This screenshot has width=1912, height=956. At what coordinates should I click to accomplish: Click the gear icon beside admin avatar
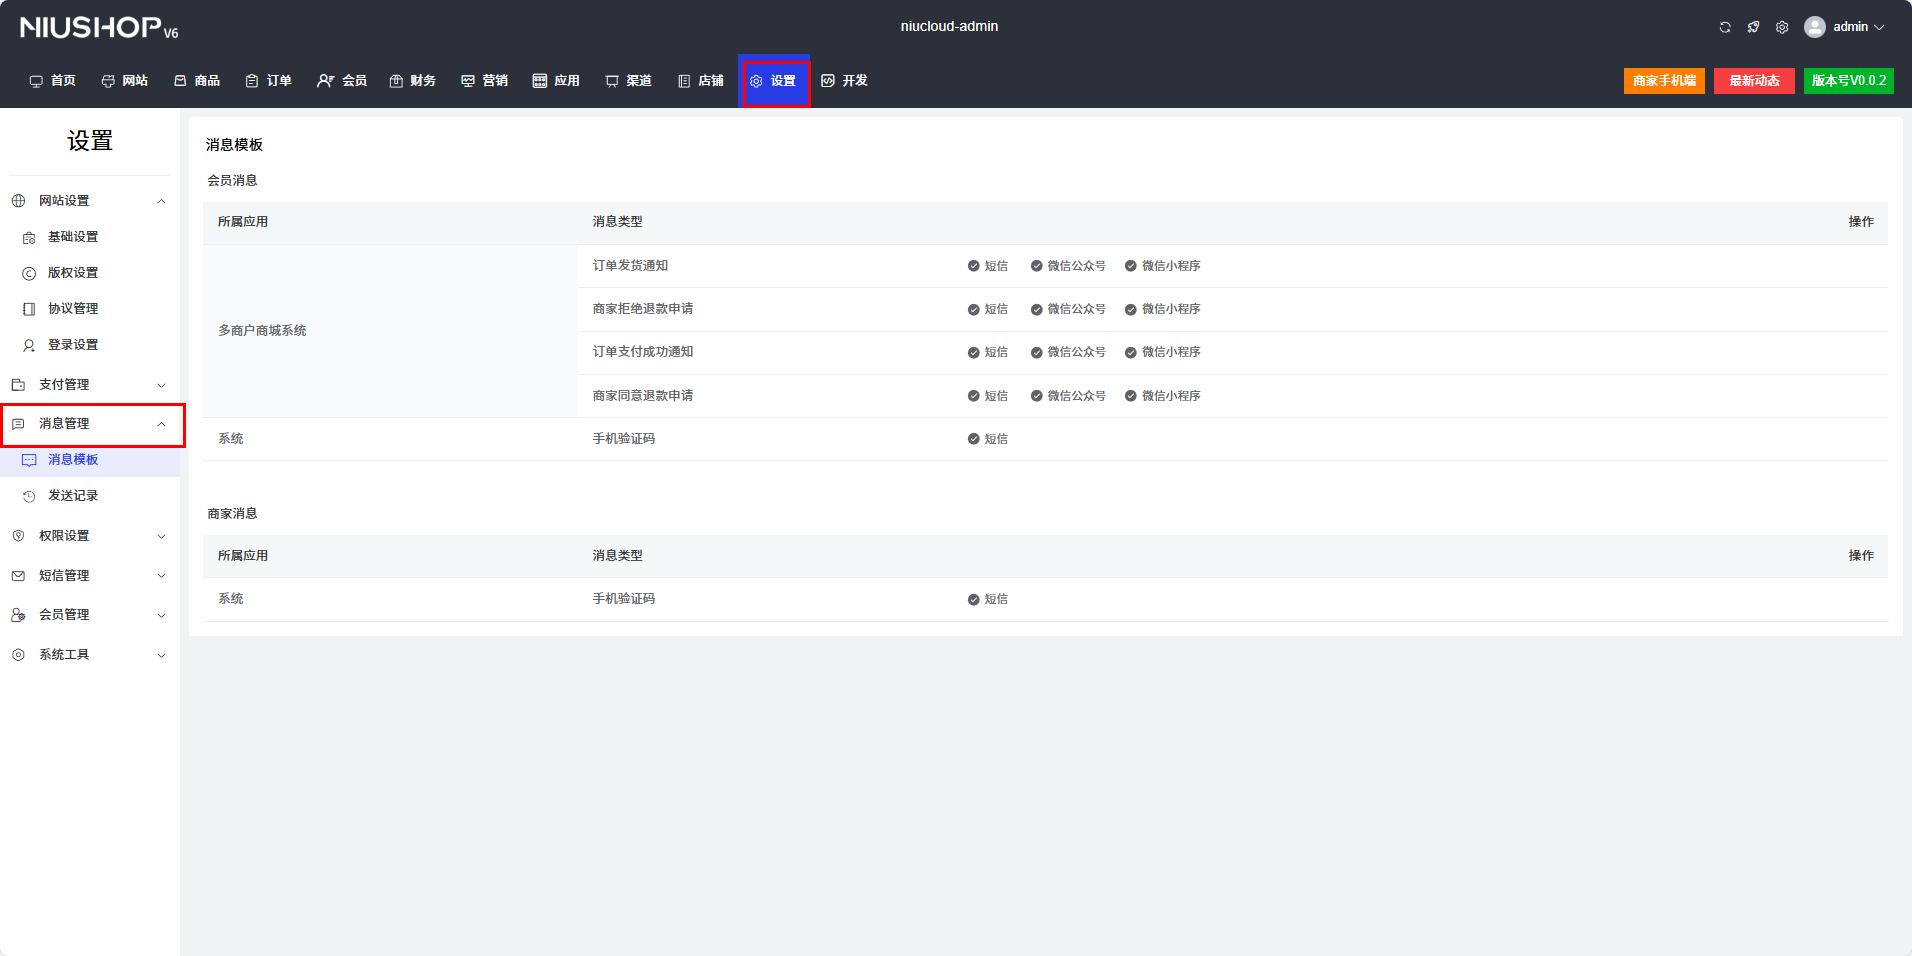(1782, 27)
